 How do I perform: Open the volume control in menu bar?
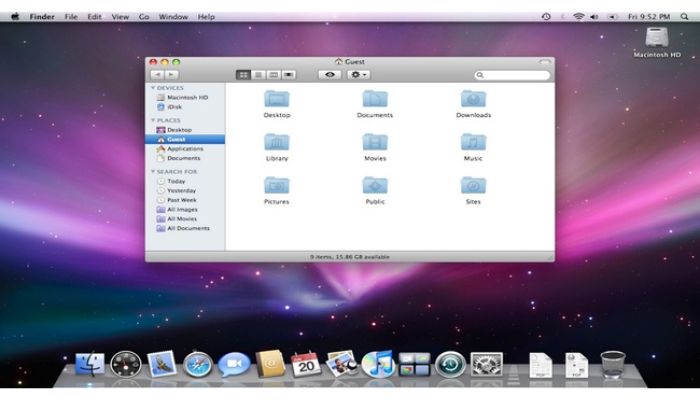pyautogui.click(x=594, y=17)
